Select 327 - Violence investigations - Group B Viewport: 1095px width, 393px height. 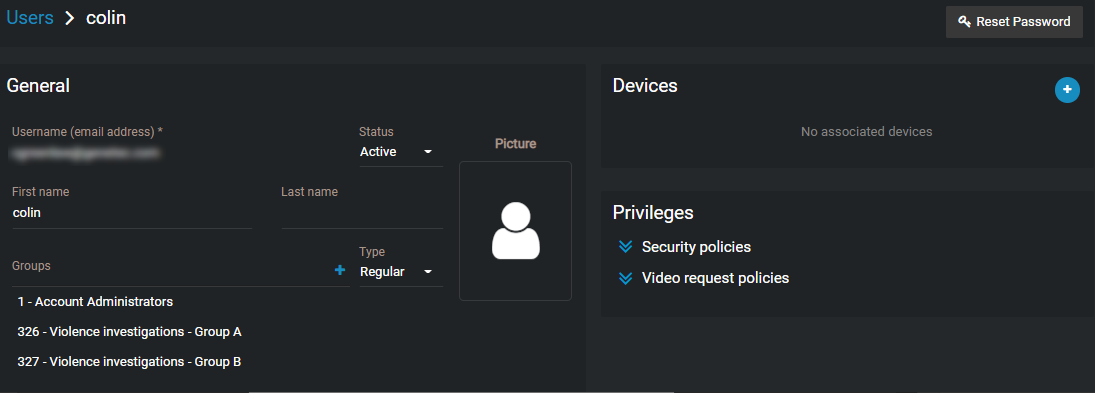coord(129,362)
